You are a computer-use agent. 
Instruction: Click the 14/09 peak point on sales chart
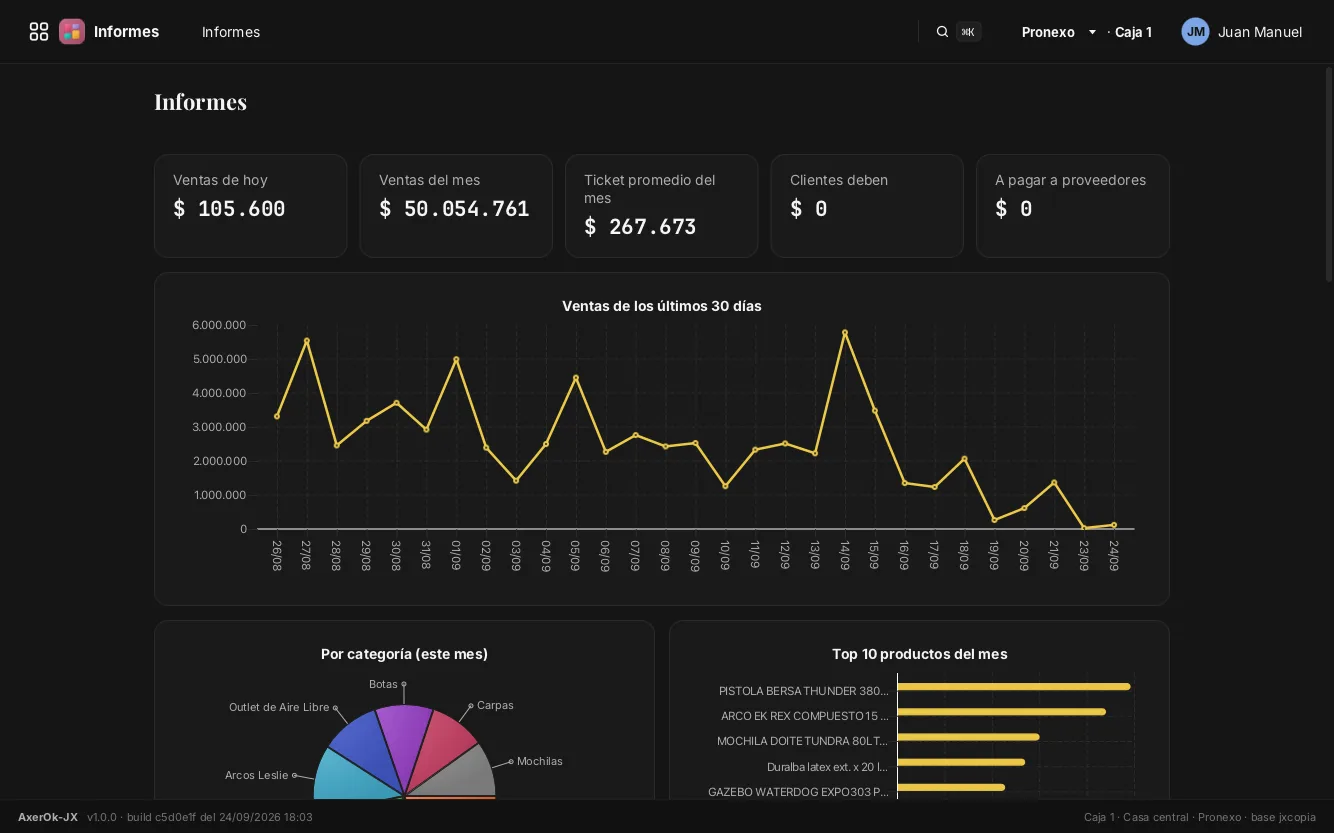[845, 332]
